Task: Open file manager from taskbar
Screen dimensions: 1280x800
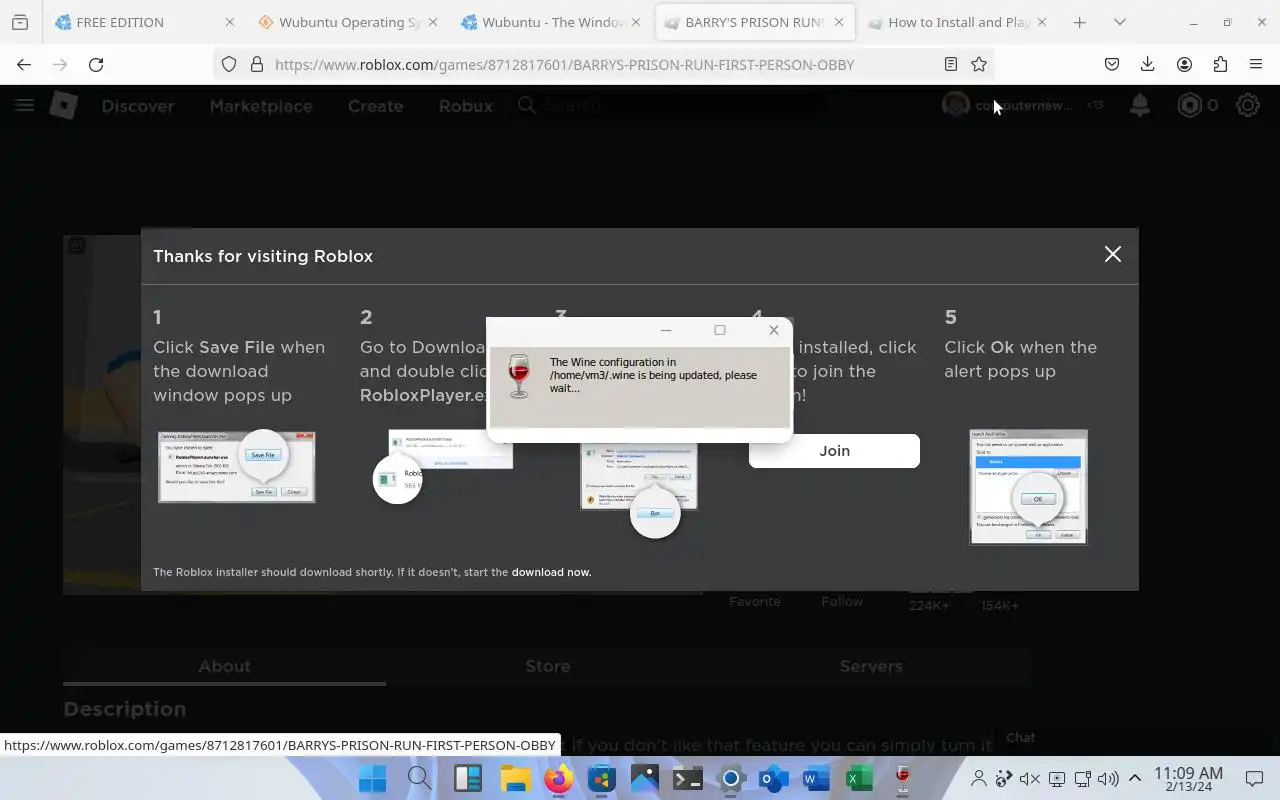Action: 514,778
